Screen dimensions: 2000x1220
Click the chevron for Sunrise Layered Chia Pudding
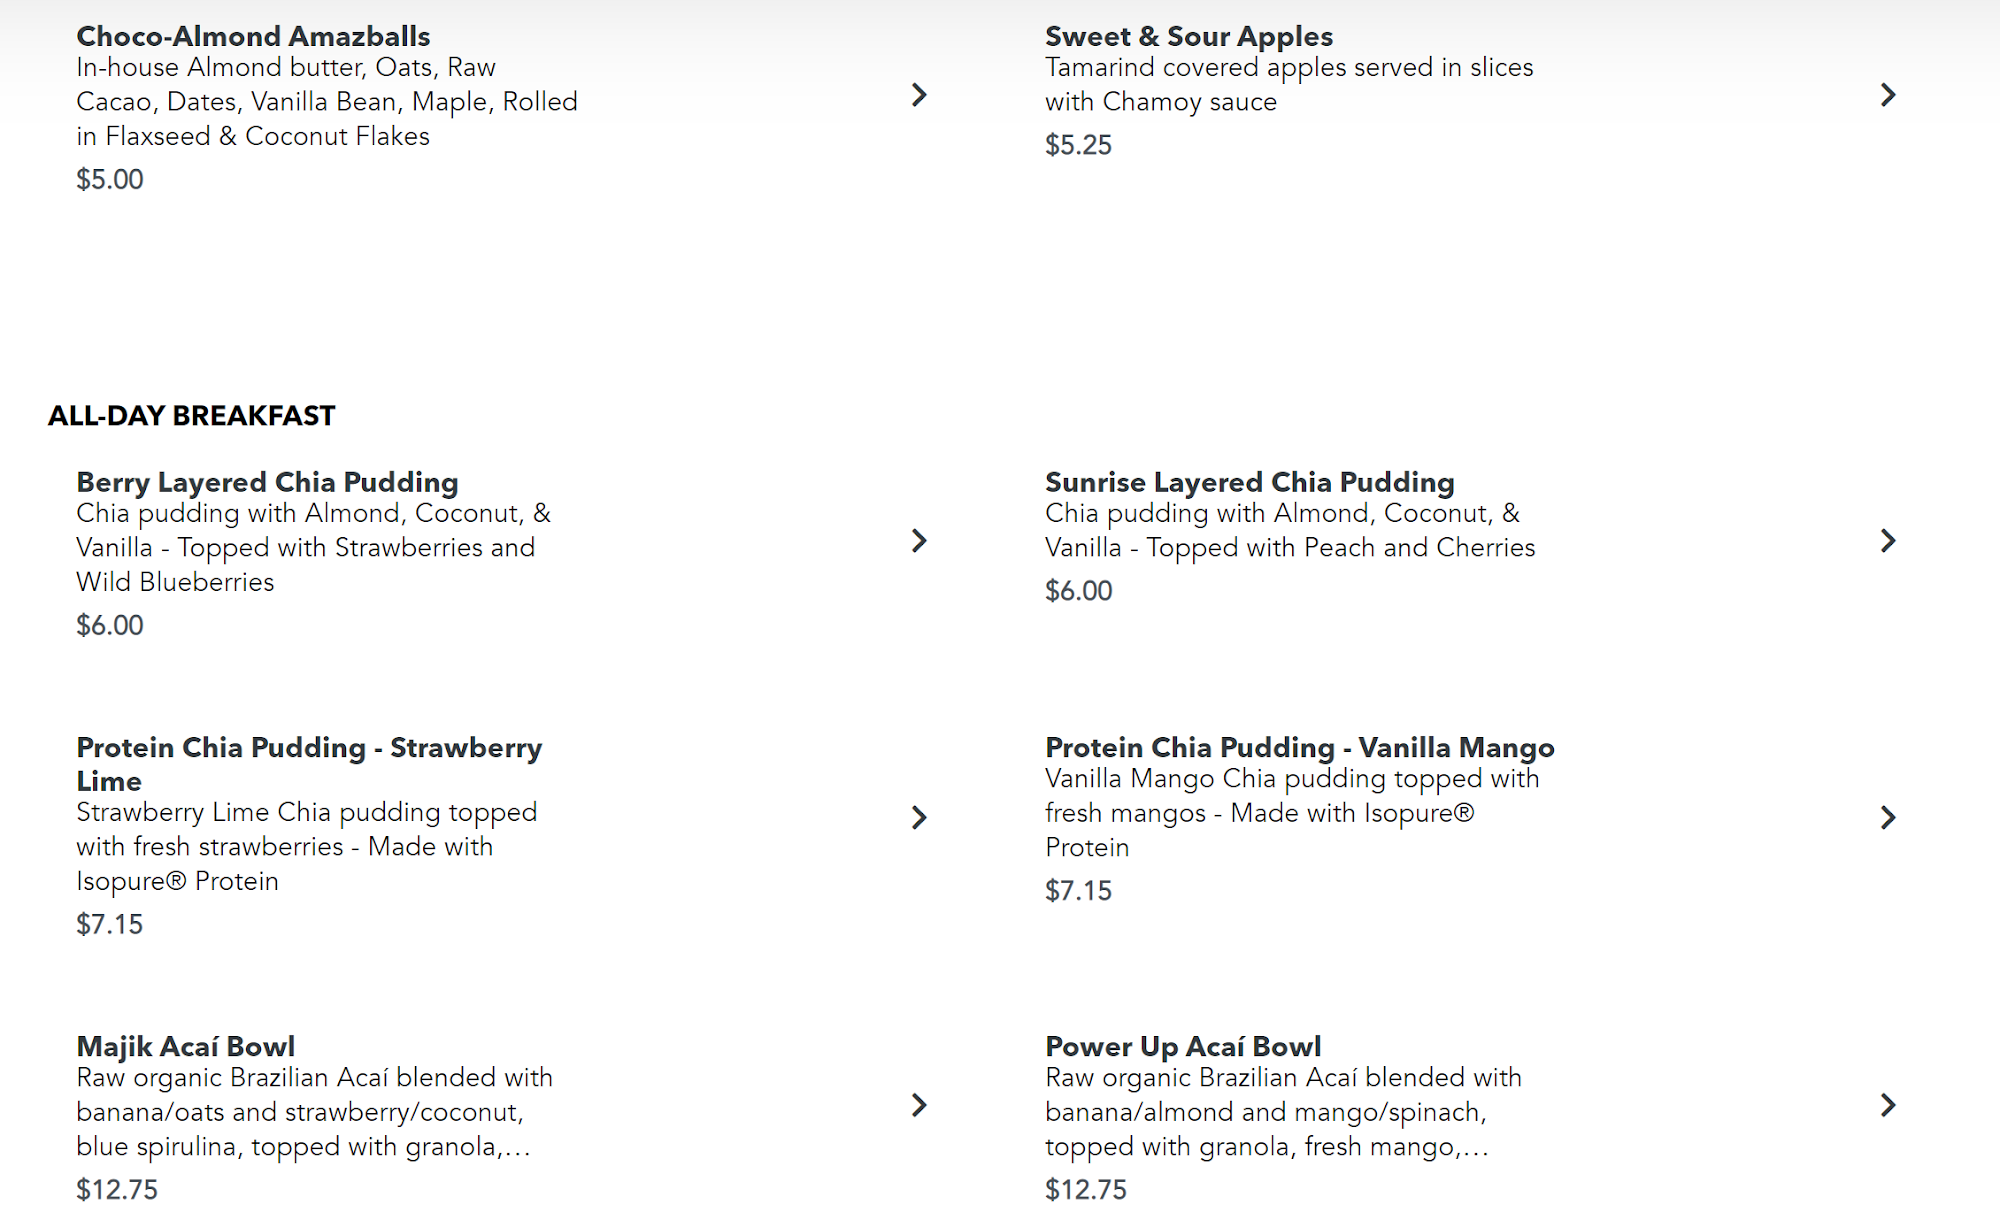1888,541
